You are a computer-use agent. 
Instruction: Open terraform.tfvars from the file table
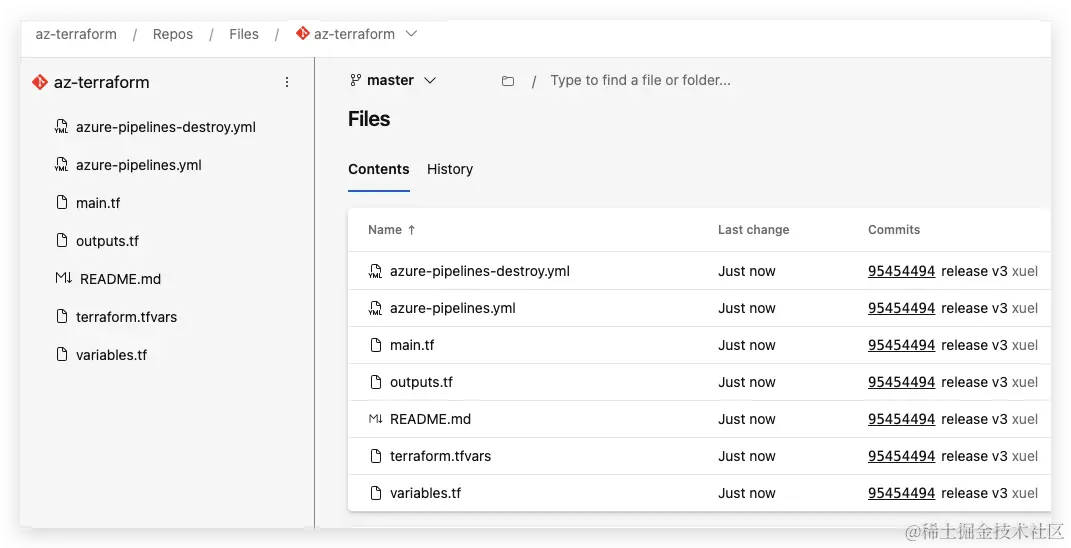click(440, 456)
